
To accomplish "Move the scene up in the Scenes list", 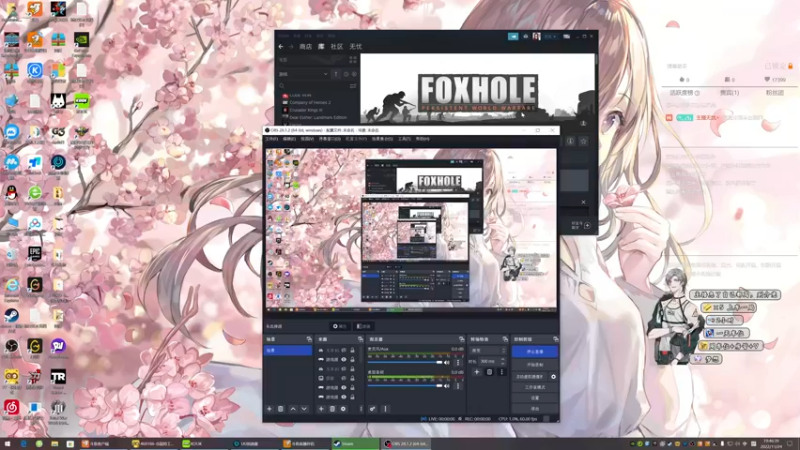I will (x=293, y=409).
